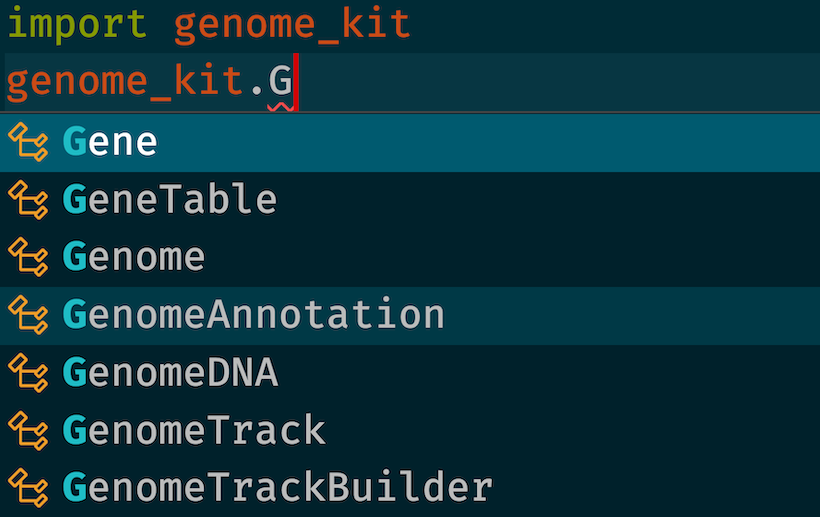Choose GeneTable from the autocomplete list
This screenshot has width=820, height=517.
[410, 200]
